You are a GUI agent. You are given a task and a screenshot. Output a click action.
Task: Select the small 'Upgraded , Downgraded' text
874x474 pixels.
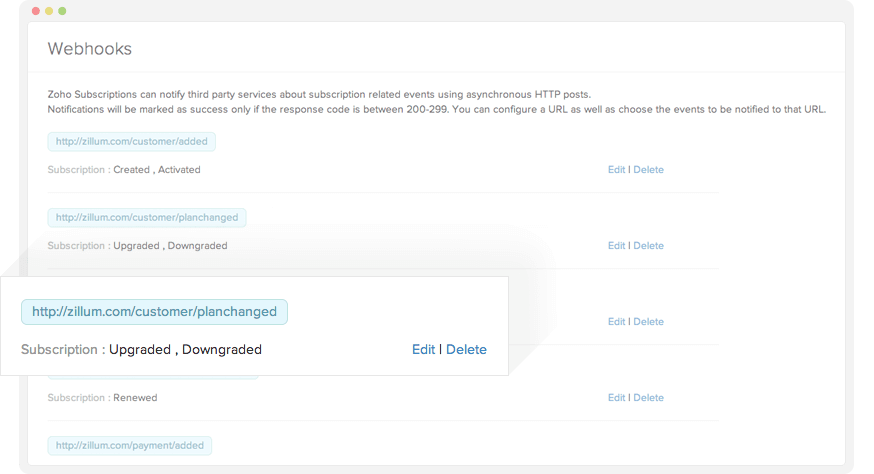click(x=170, y=245)
